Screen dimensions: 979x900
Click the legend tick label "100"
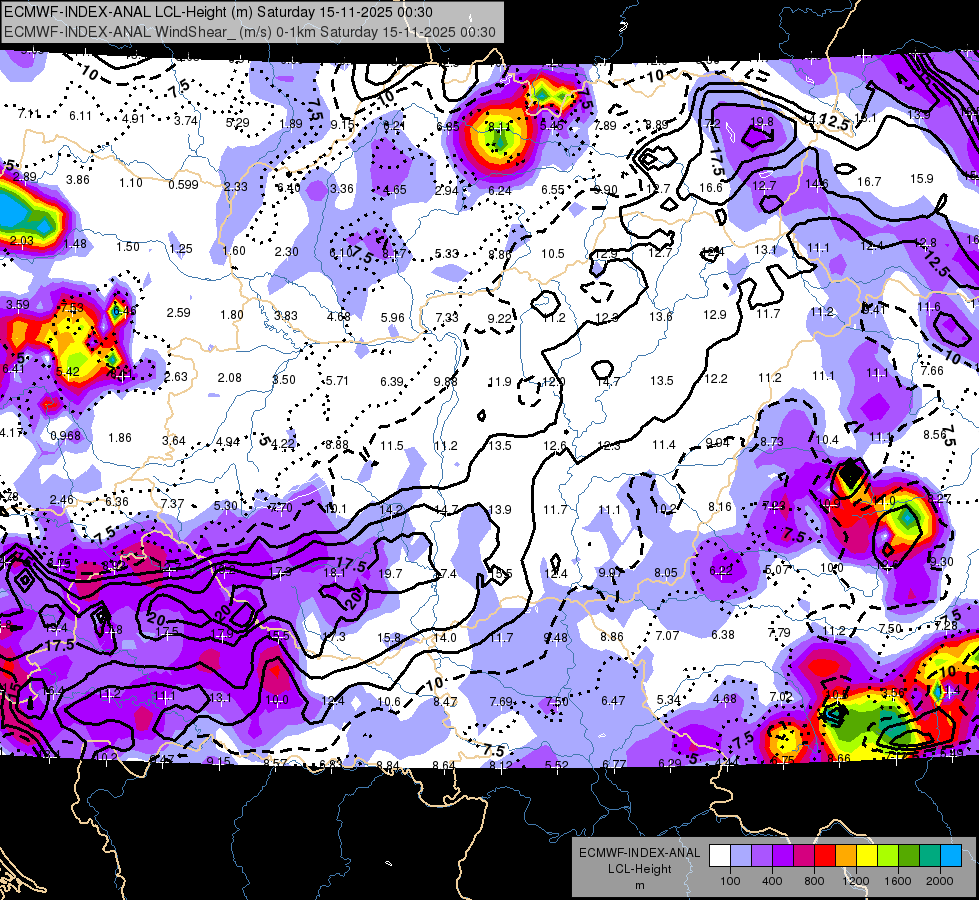click(x=730, y=881)
